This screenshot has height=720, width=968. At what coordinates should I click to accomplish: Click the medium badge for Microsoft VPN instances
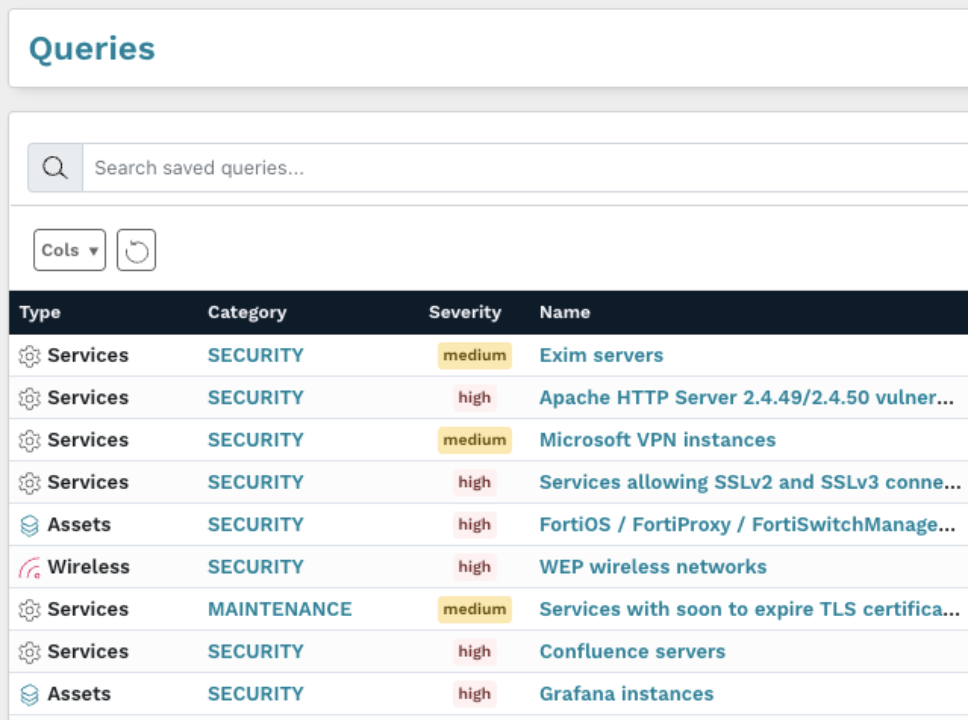pyautogui.click(x=475, y=440)
